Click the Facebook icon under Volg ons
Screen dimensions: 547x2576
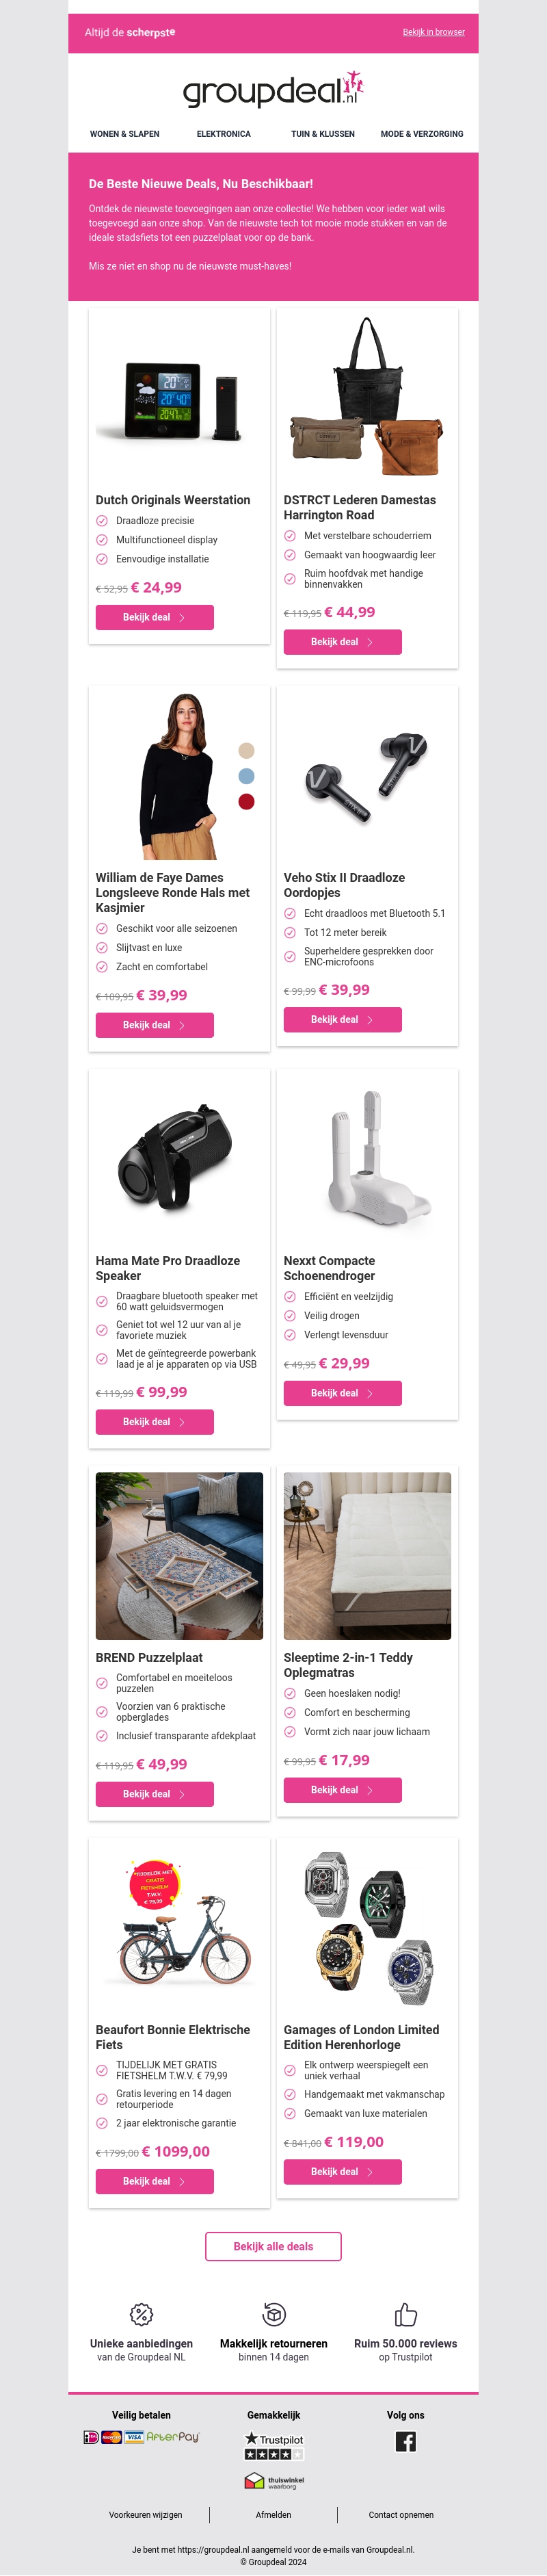click(x=405, y=2441)
